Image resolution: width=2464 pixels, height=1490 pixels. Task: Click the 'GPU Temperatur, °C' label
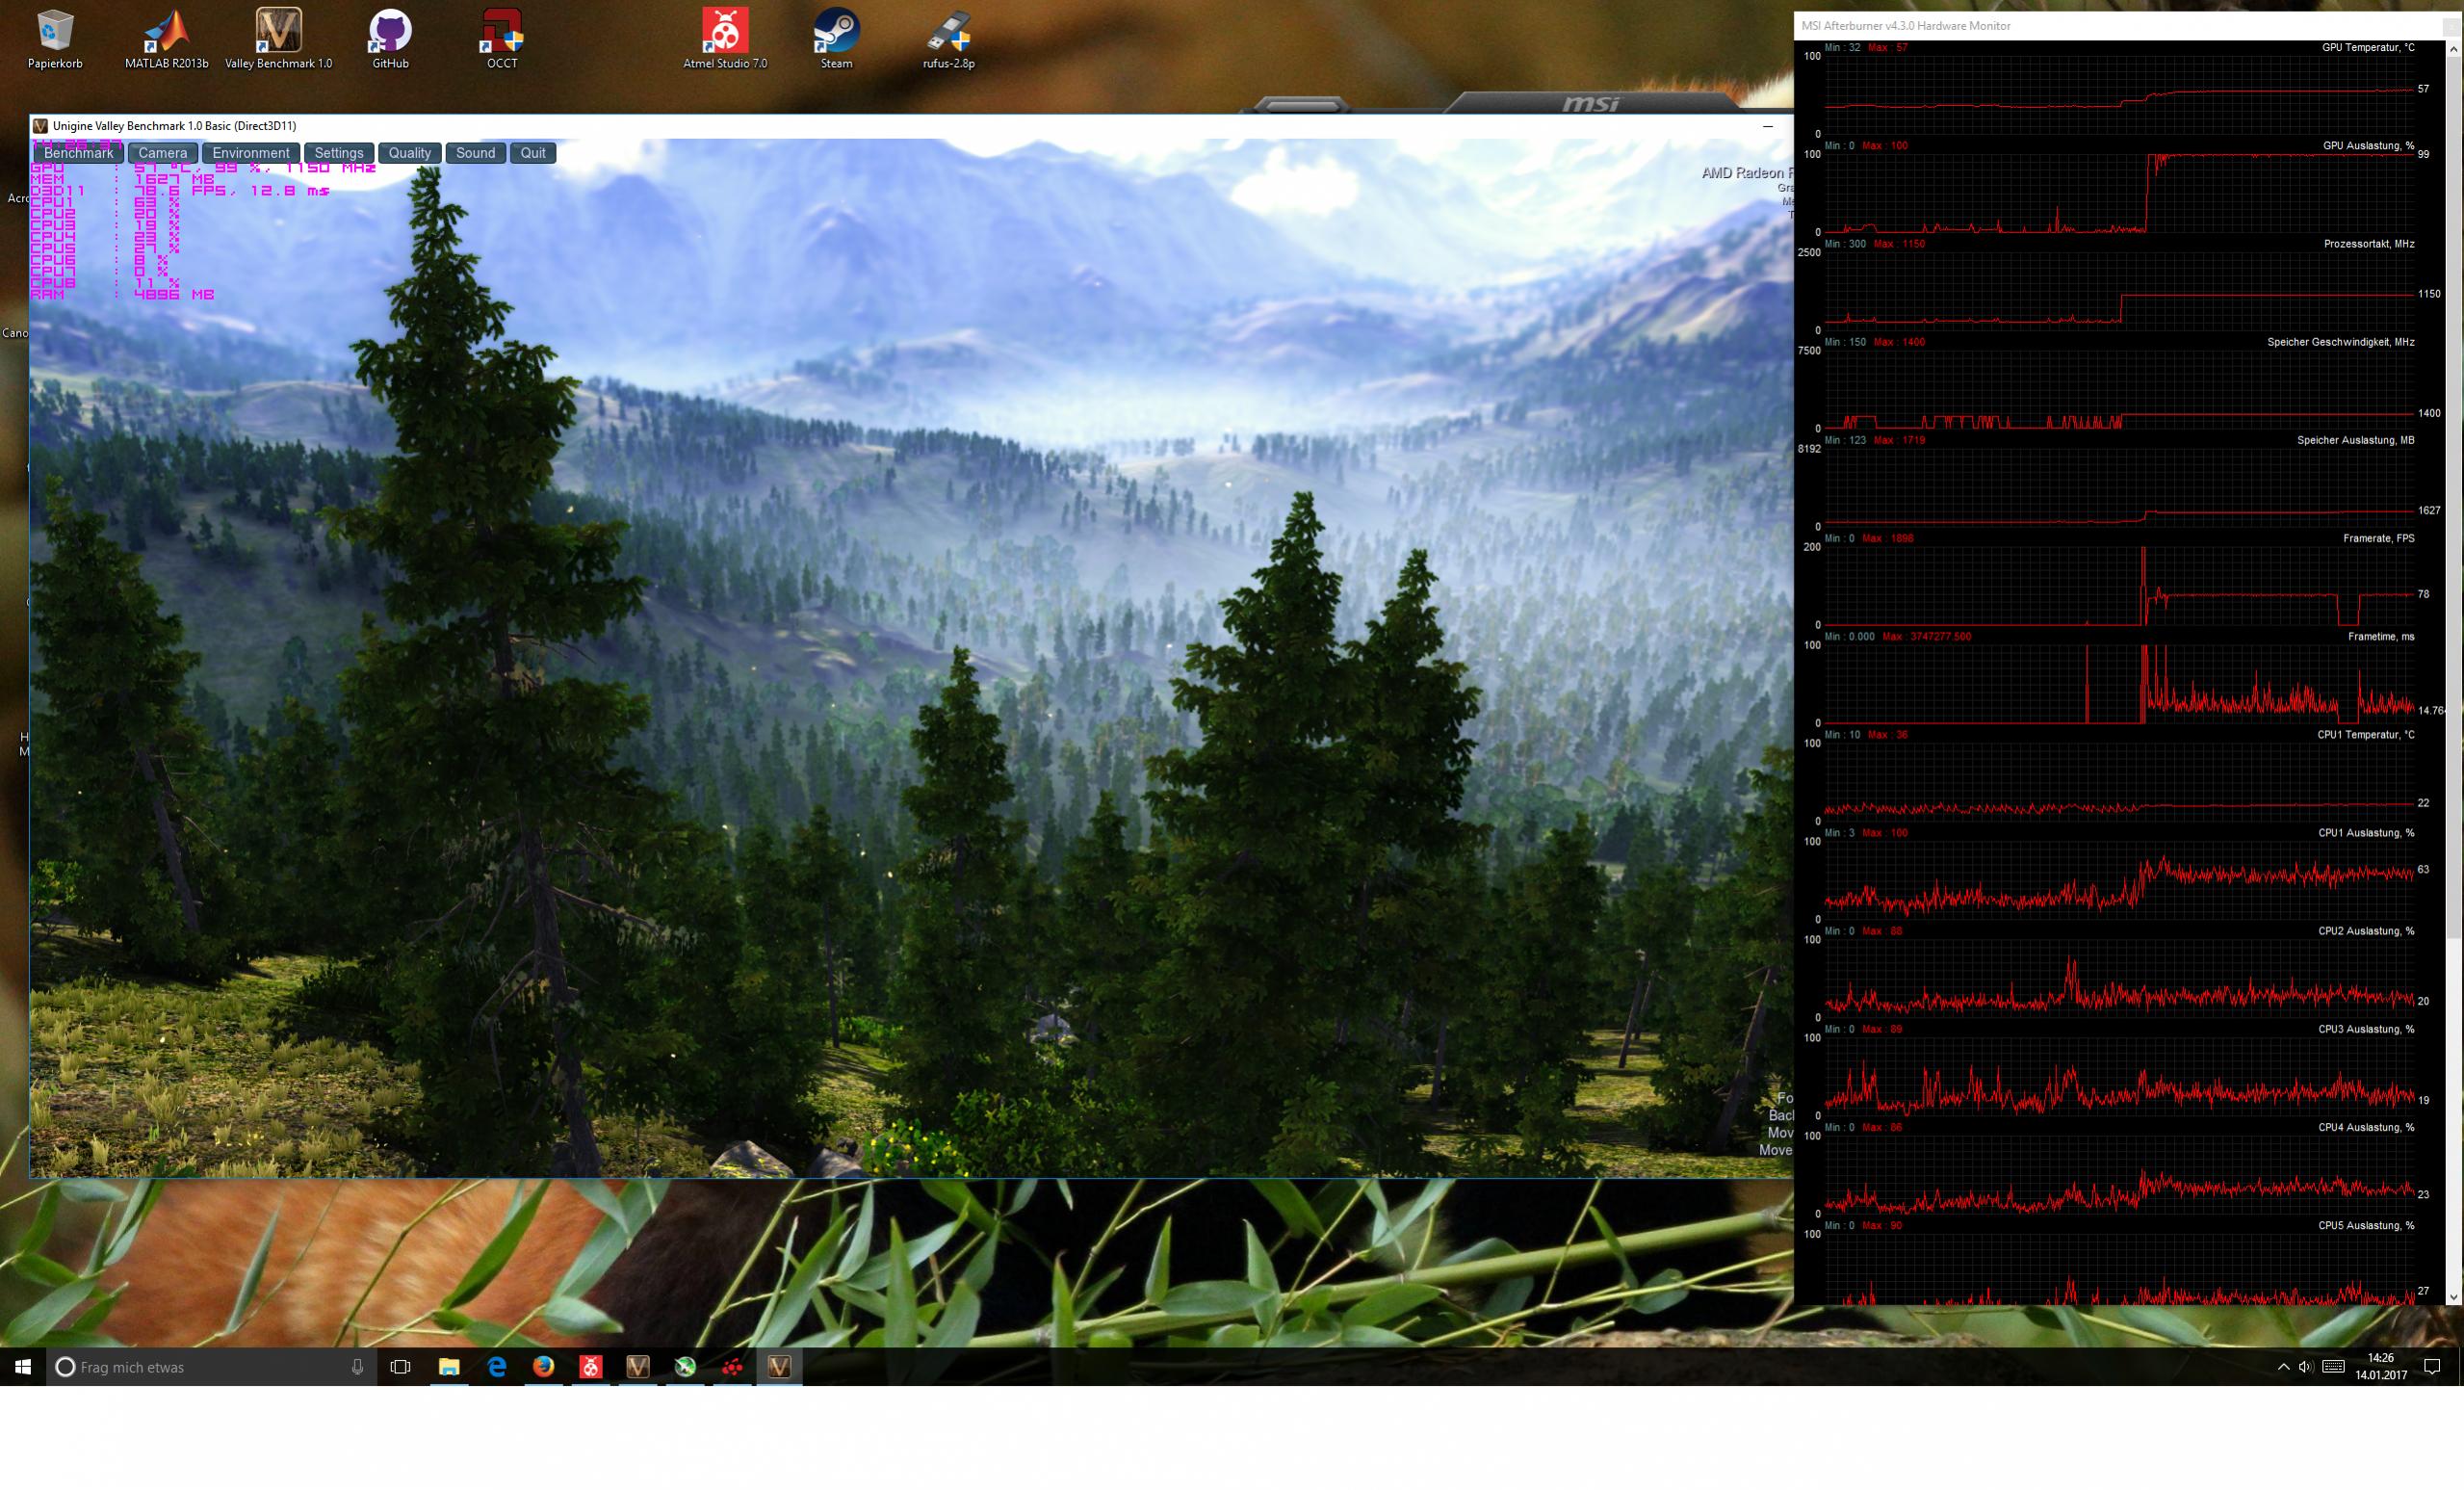2368,48
